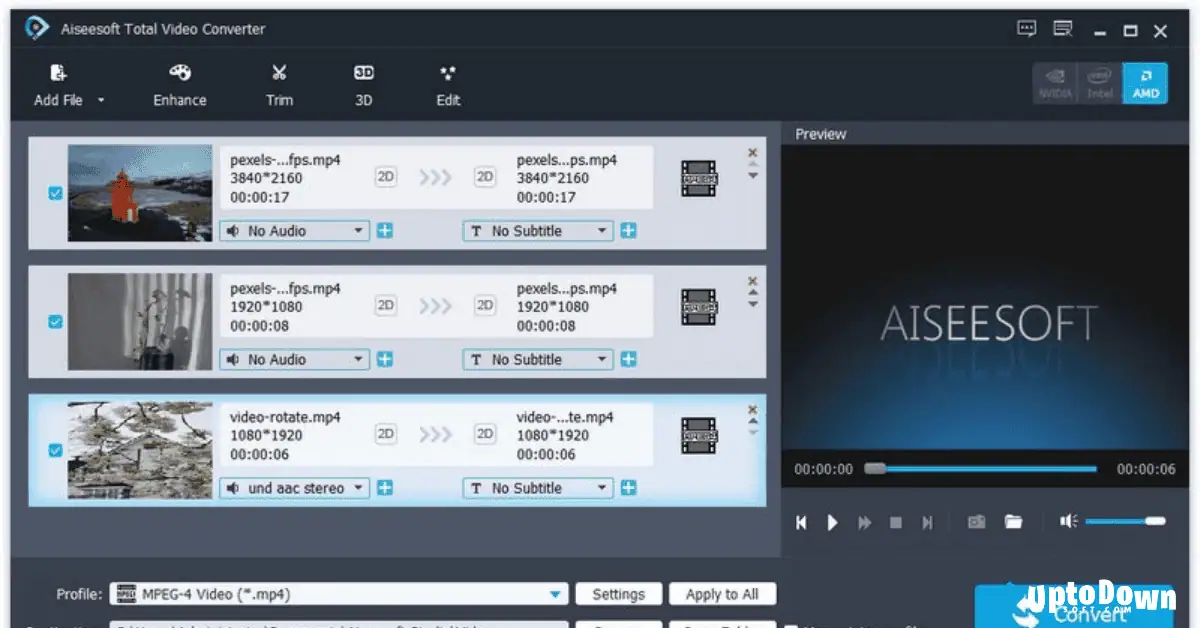The height and width of the screenshot is (628, 1200).
Task: Switch acceleration to Intel
Action: [1100, 83]
